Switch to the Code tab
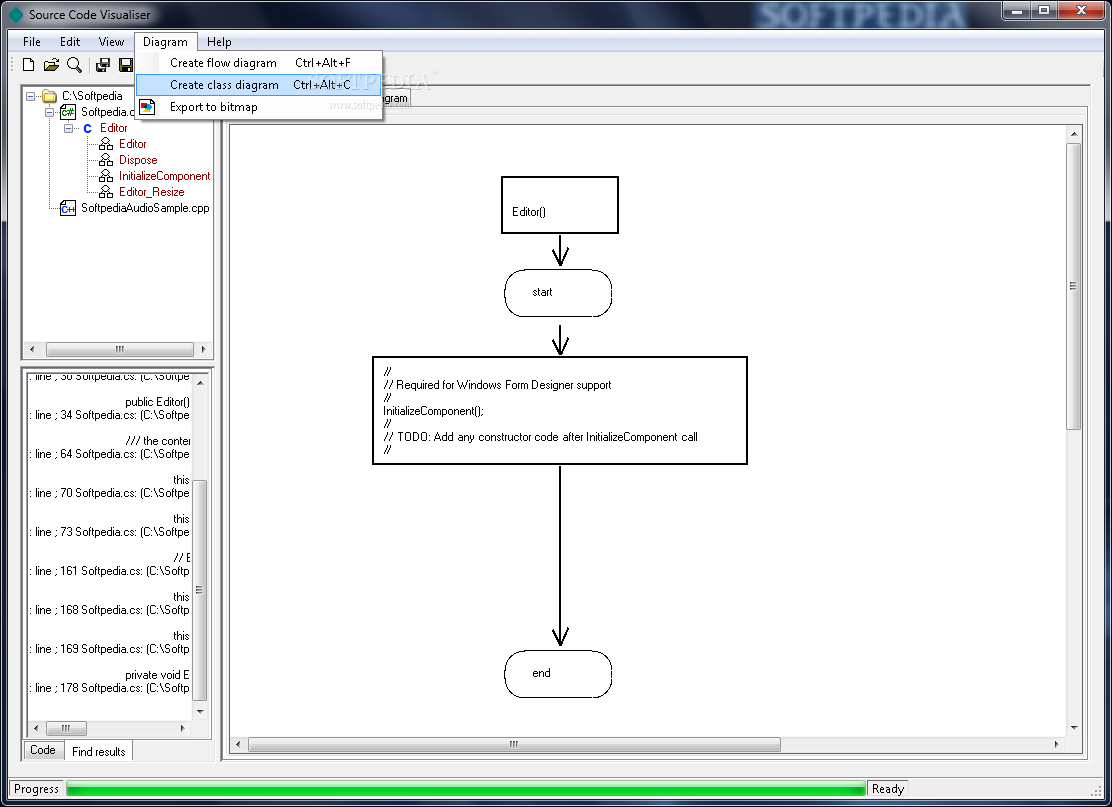The image size is (1112, 807). tap(43, 750)
